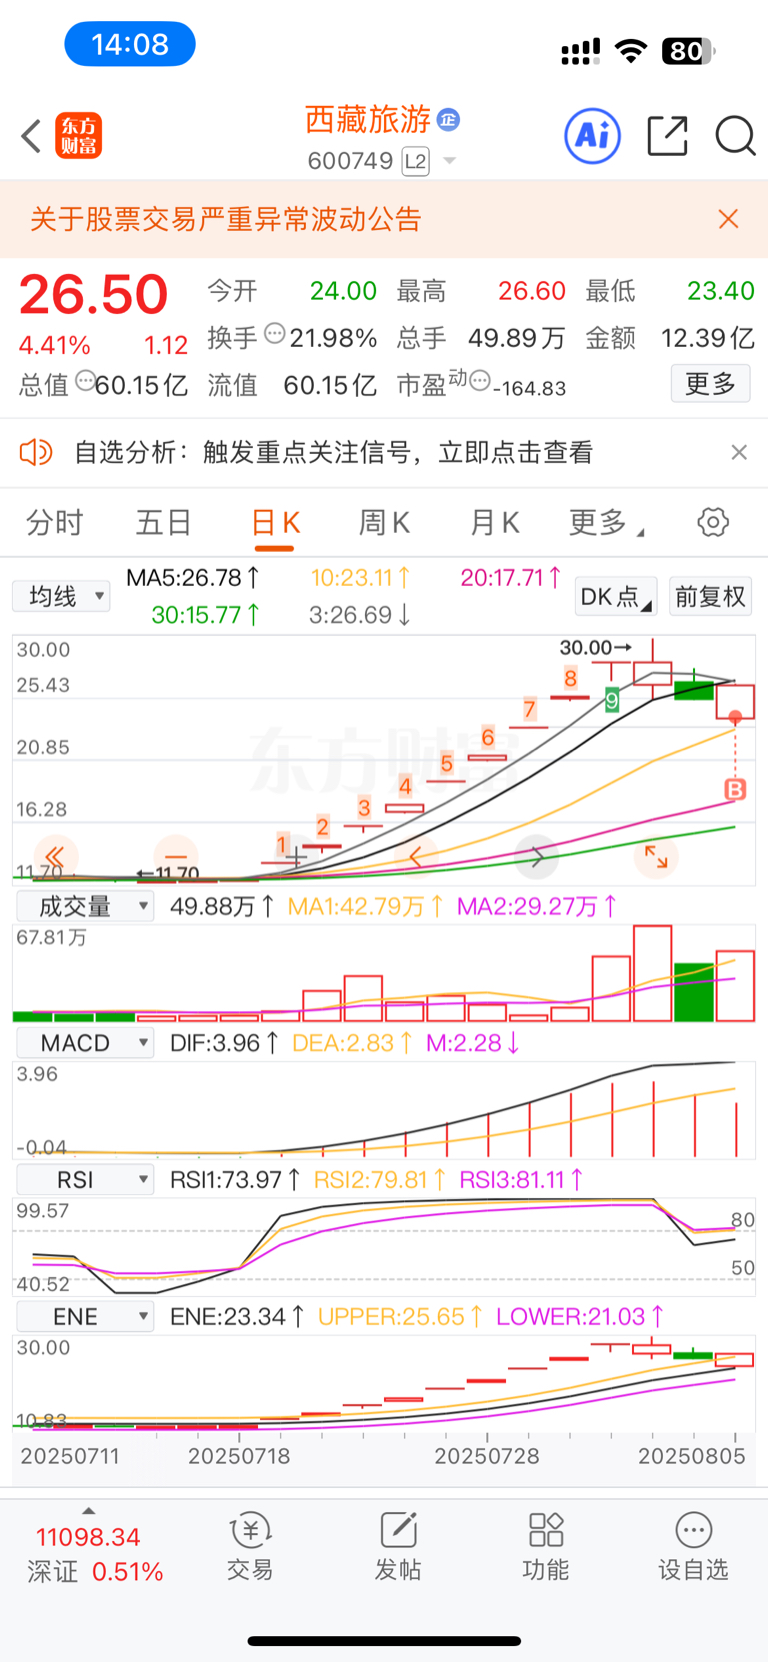Tap the UPPER:25.65 value
Screen dimensions: 768x1663
400,1317
